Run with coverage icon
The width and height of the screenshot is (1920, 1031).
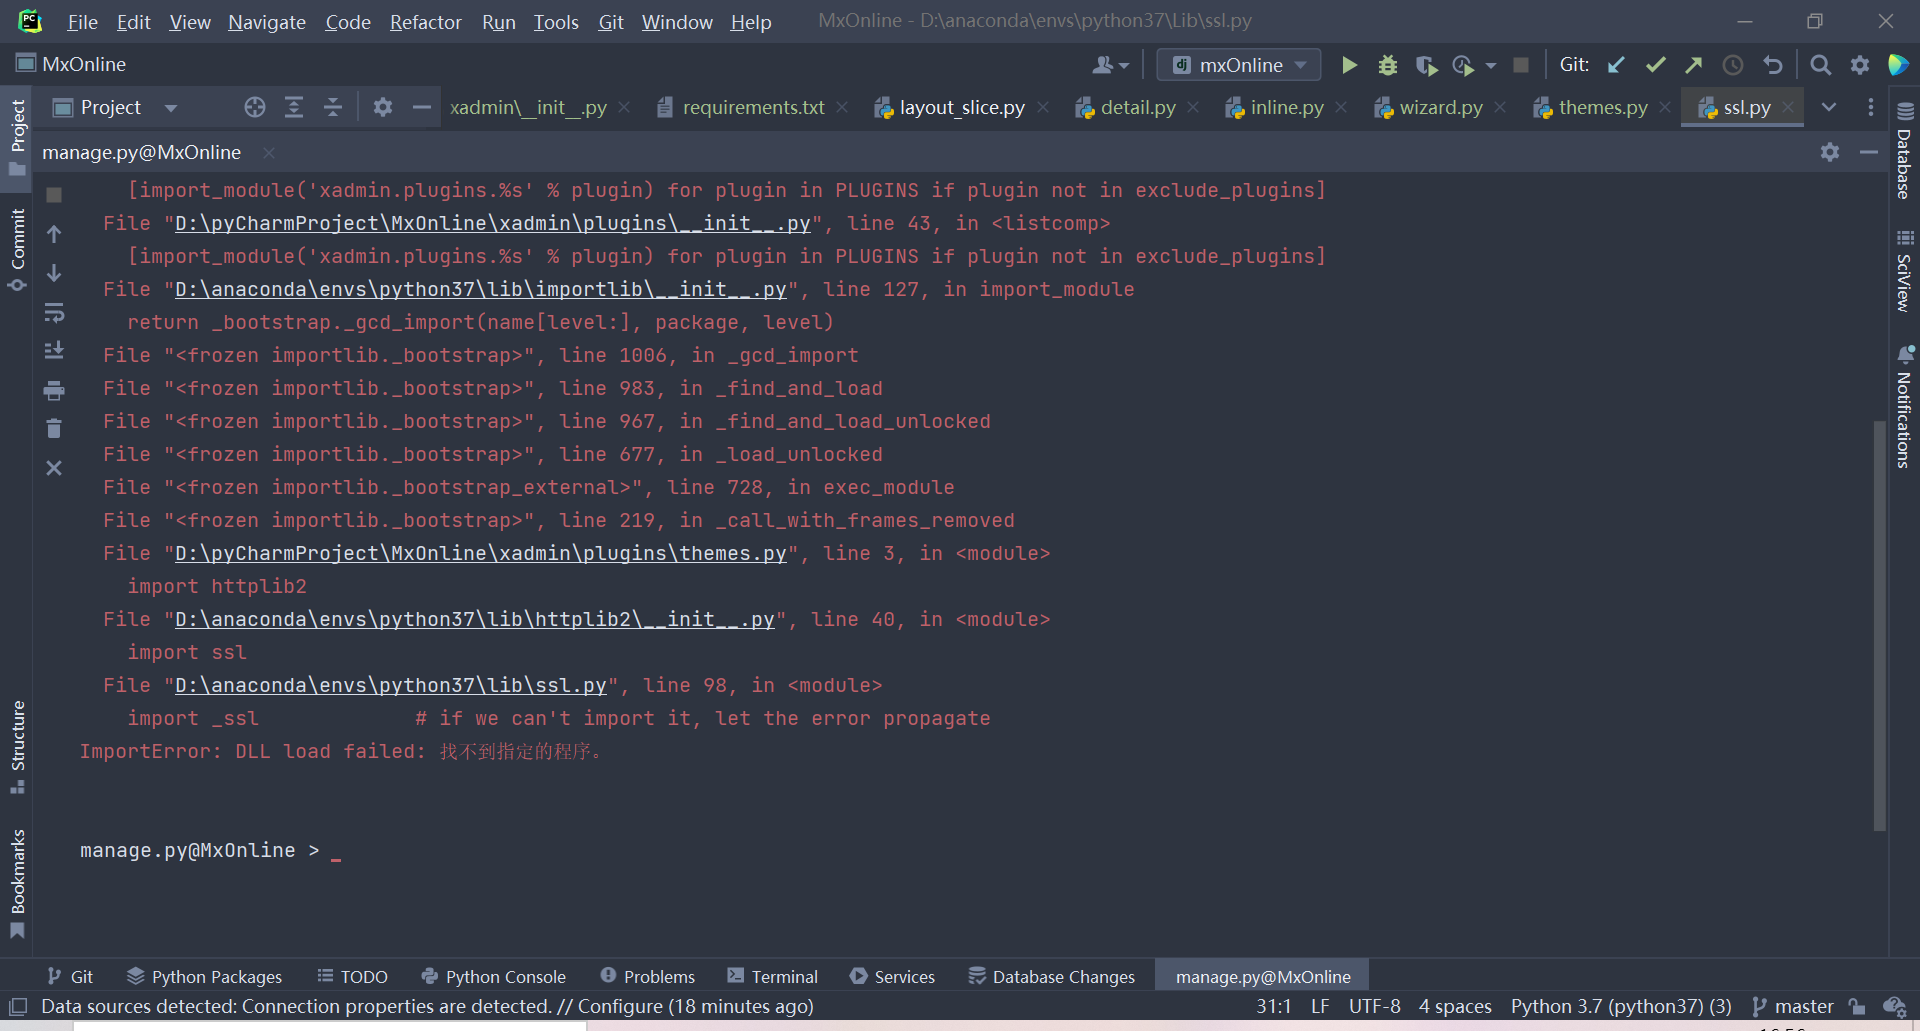tap(1426, 65)
